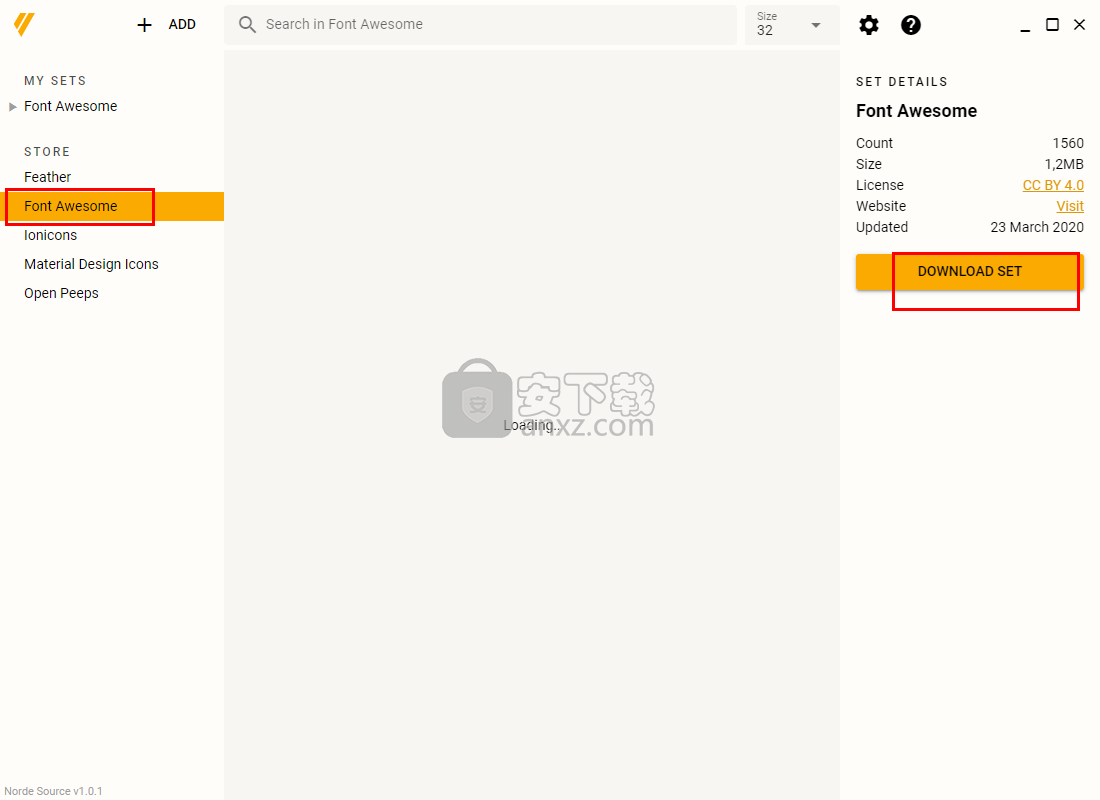Focus the Search in Font Awesome field
The height and width of the screenshot is (800, 1100).
pos(481,25)
